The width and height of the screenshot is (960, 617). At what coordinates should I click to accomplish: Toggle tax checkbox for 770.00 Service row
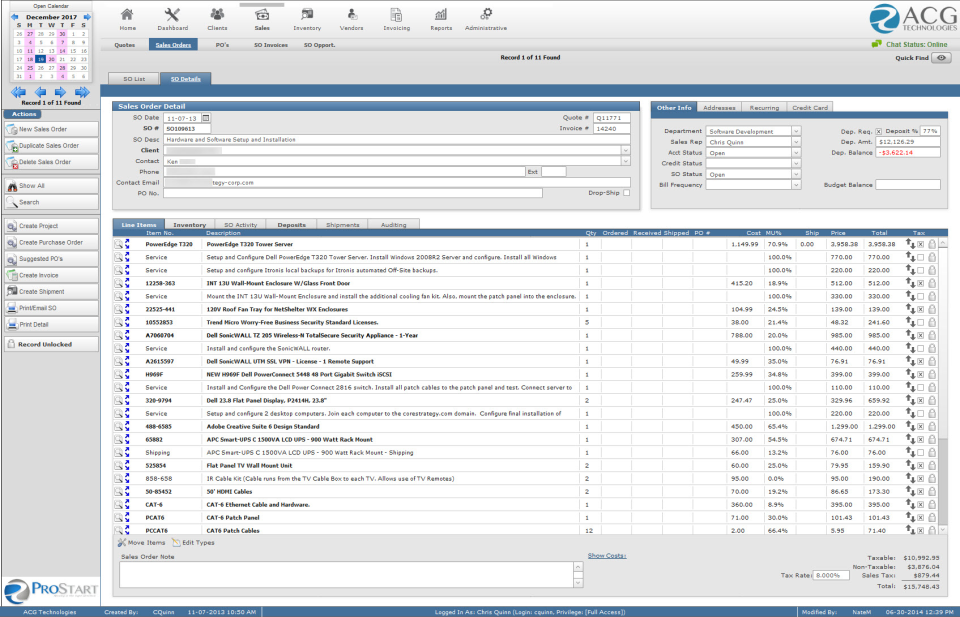[920, 257]
